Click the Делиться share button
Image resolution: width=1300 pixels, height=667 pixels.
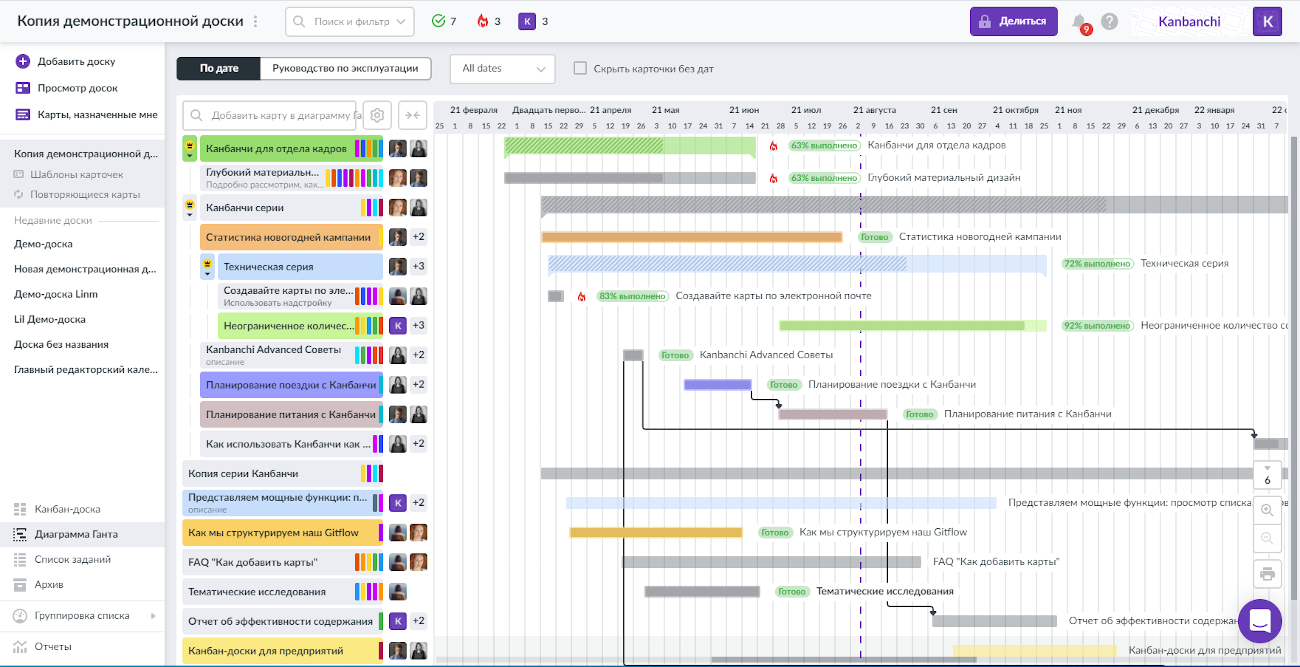click(x=1014, y=21)
